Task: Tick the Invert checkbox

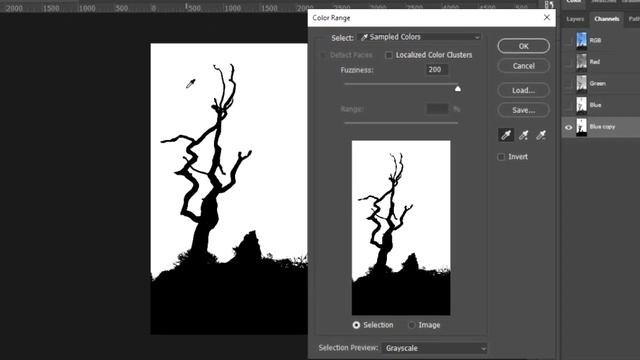Action: pos(501,157)
